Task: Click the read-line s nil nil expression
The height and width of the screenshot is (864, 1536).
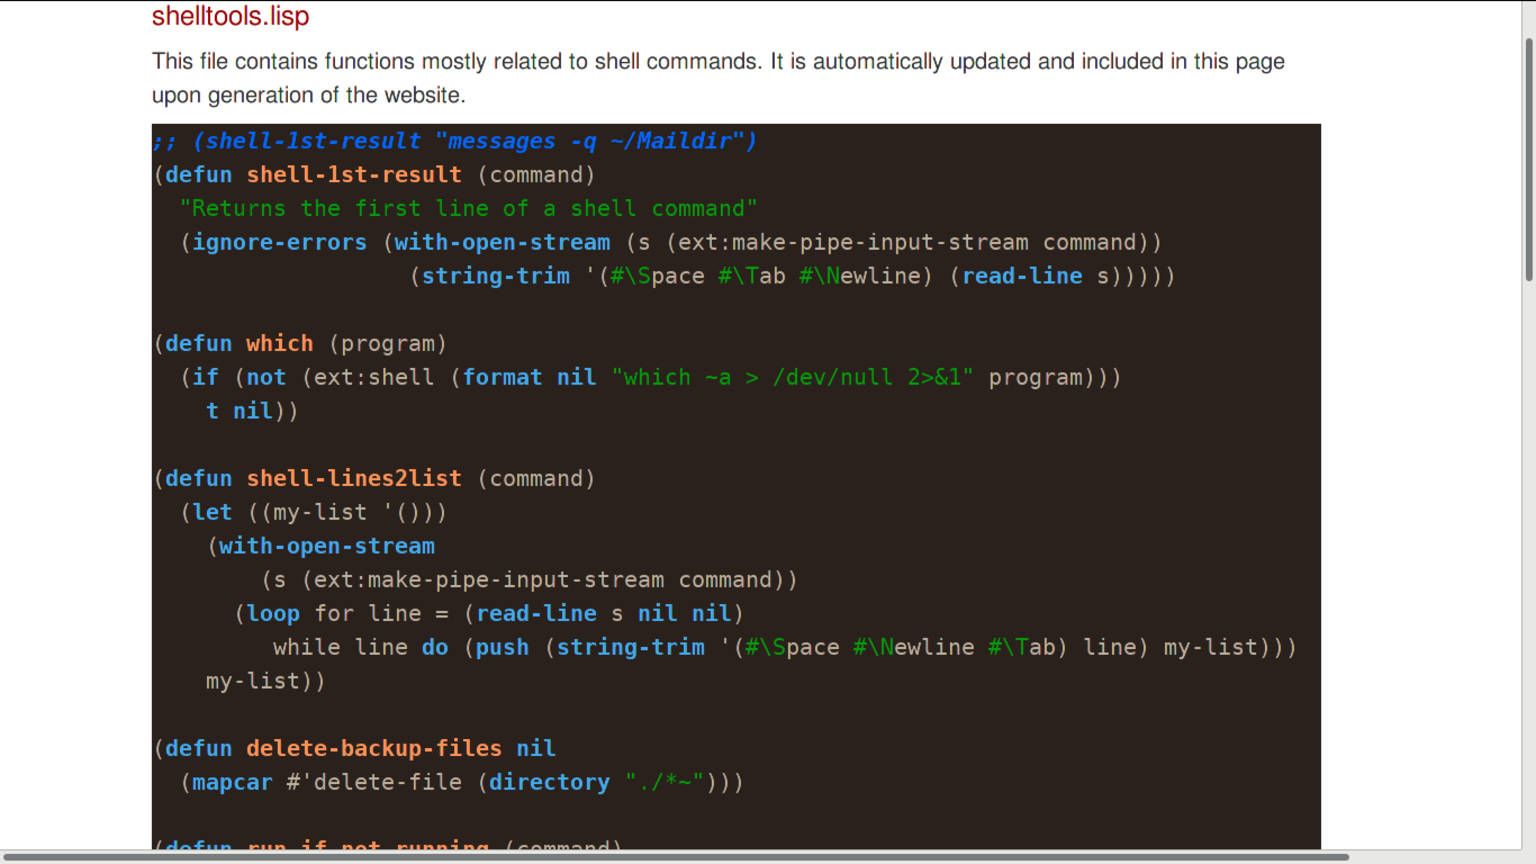Action: pyautogui.click(x=603, y=614)
